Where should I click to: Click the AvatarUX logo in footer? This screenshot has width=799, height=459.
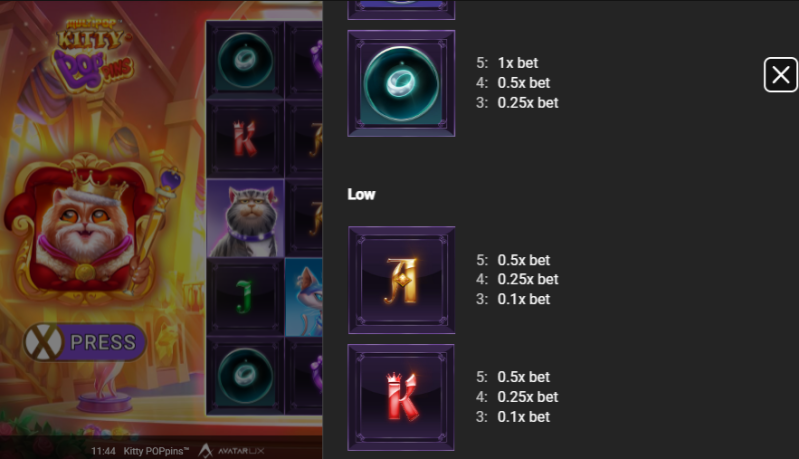click(231, 451)
